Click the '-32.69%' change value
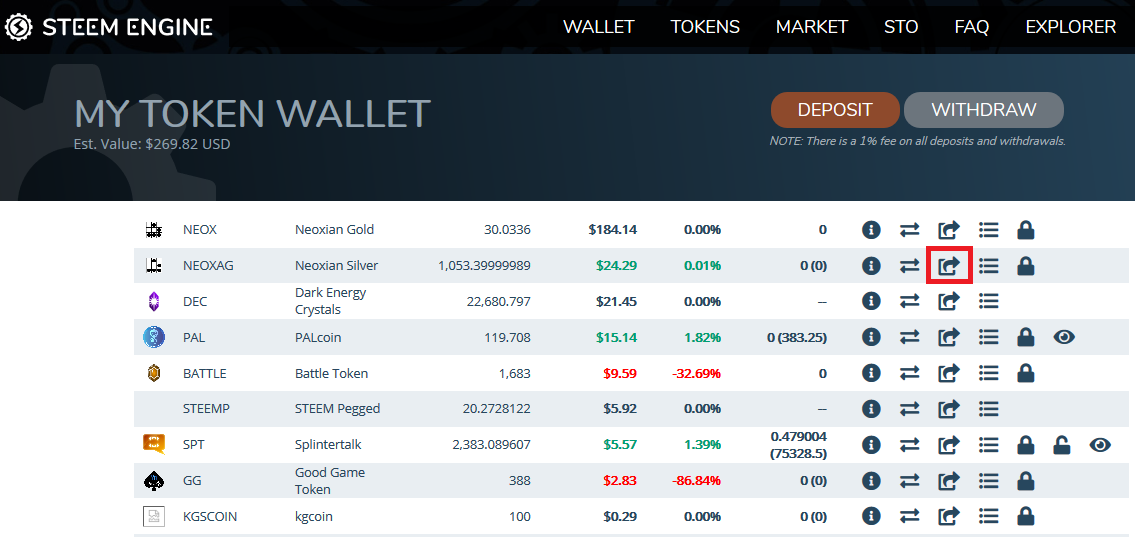1135x537 pixels. coord(696,373)
